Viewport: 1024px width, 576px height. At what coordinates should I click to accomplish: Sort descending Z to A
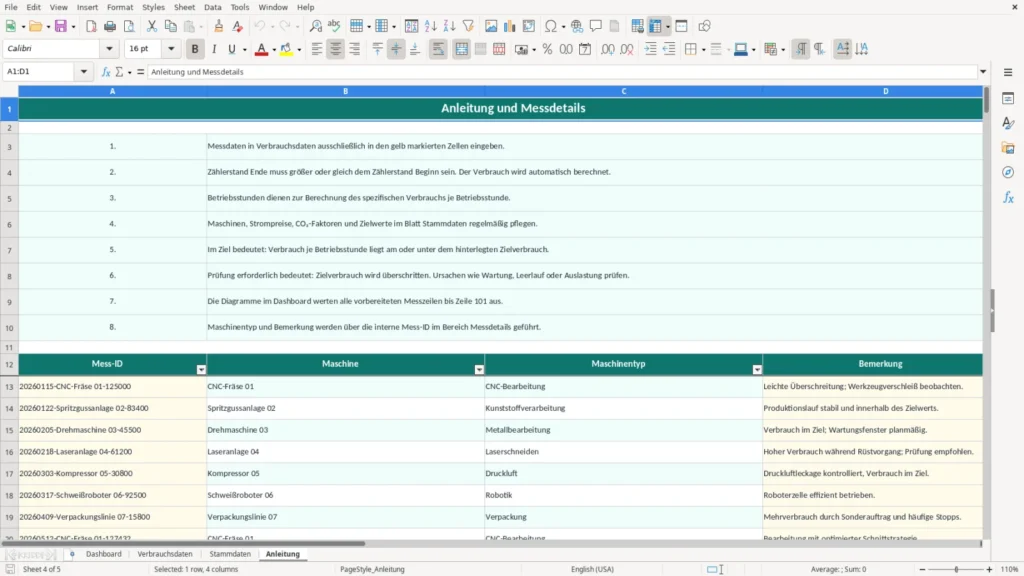coord(449,26)
